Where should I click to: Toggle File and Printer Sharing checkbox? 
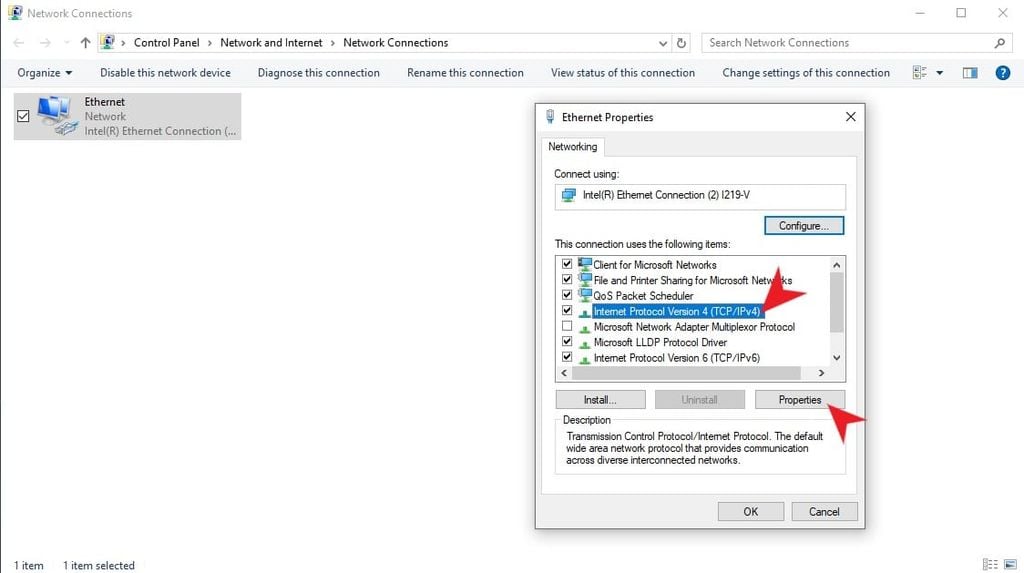[x=567, y=280]
